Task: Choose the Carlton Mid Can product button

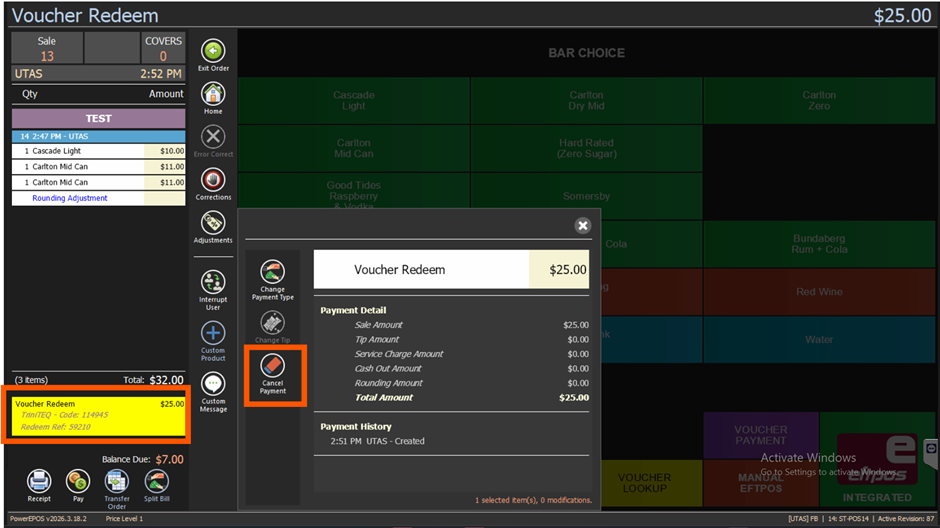Action: point(354,148)
